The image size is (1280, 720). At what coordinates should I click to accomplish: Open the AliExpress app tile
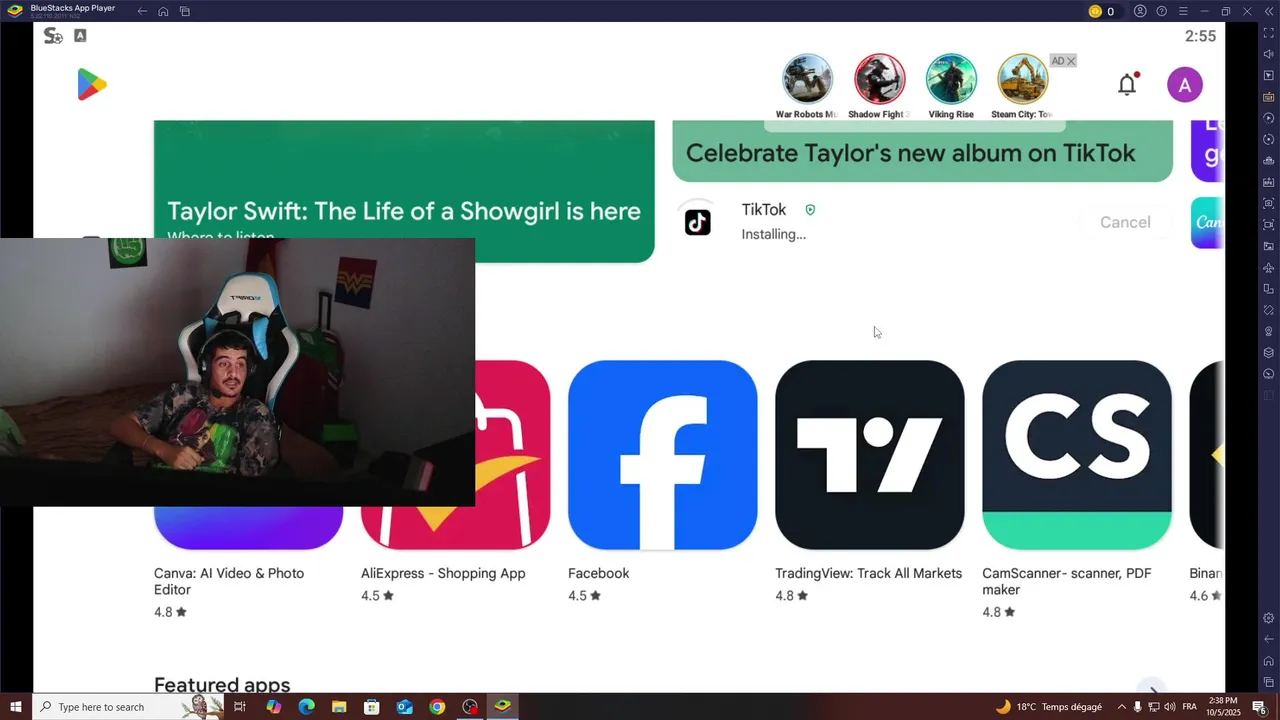click(x=512, y=455)
